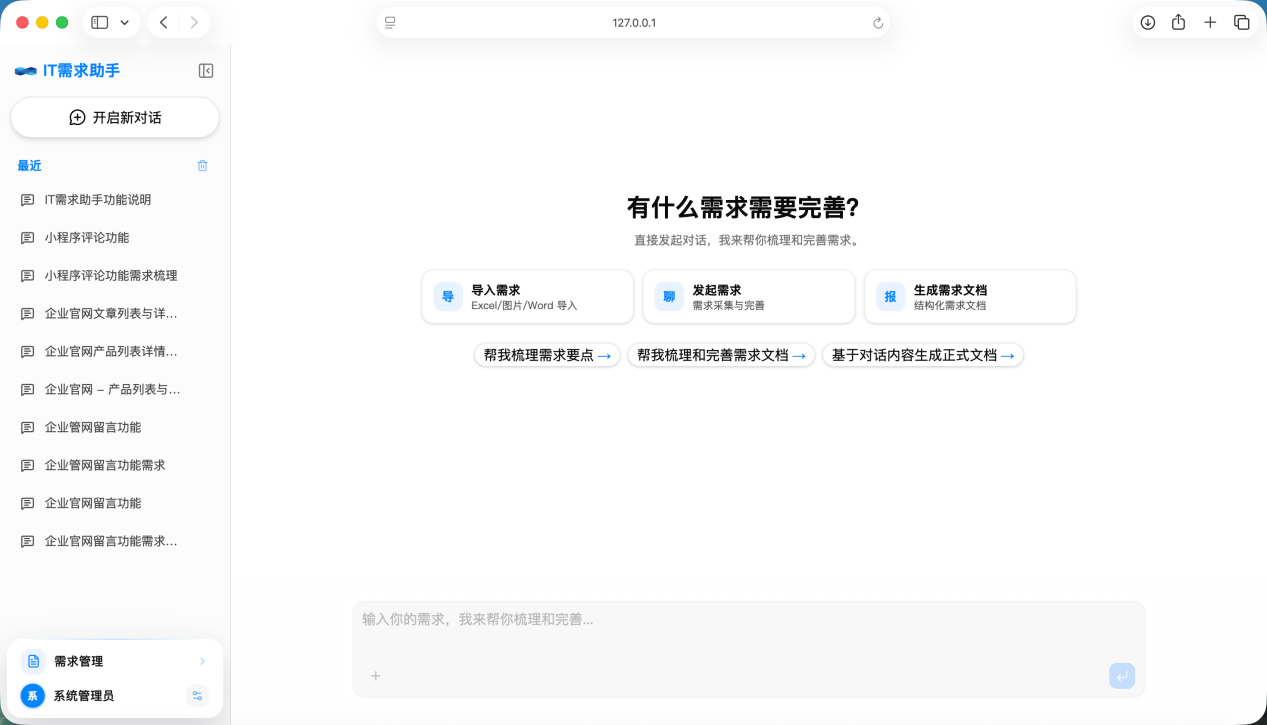Collapse the app sidebar panel icon
The height and width of the screenshot is (725, 1267).
point(206,71)
